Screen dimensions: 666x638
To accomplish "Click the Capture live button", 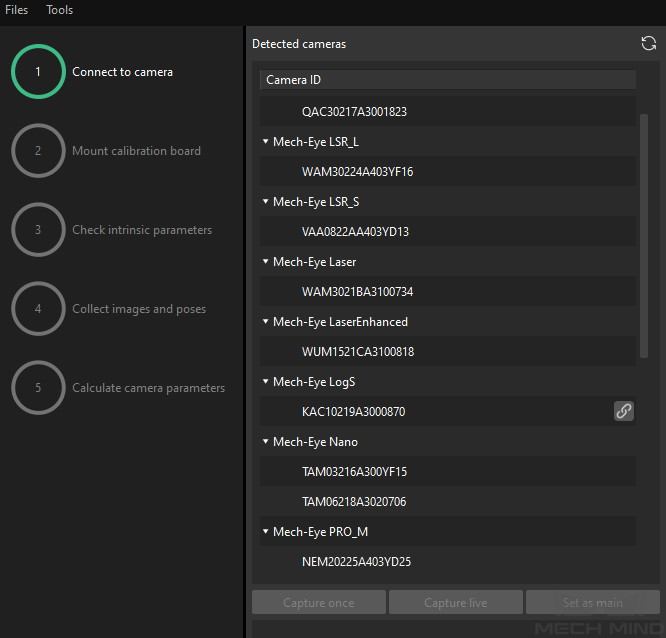I will coord(456,602).
